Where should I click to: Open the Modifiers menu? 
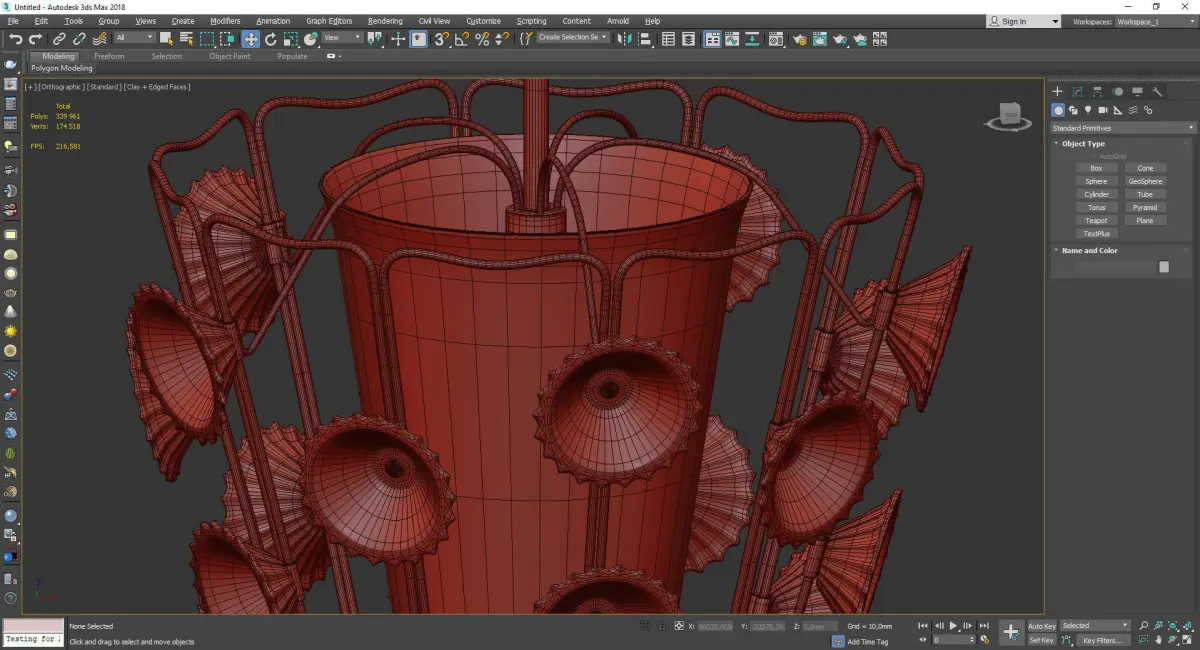pos(225,21)
